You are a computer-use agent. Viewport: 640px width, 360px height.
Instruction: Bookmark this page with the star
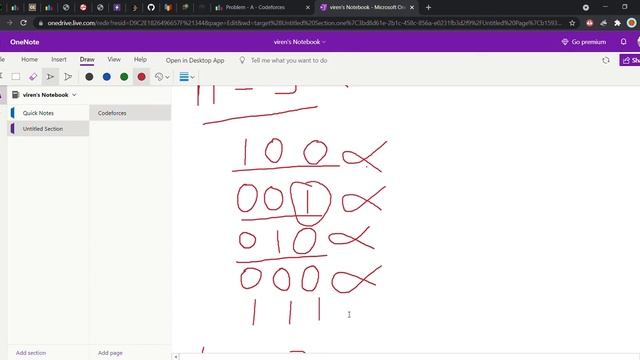pos(572,23)
